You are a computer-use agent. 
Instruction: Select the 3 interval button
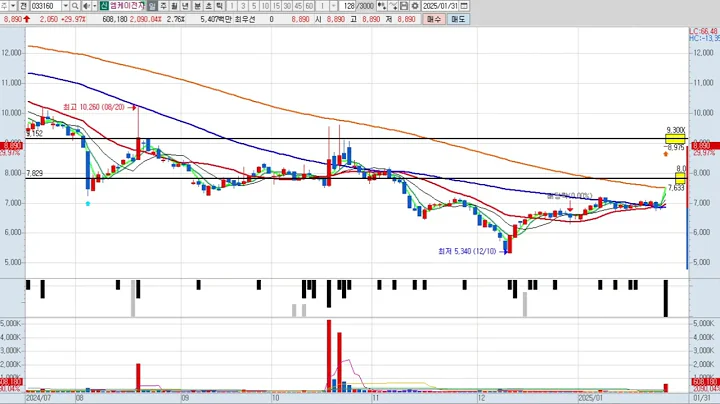coord(242,6)
